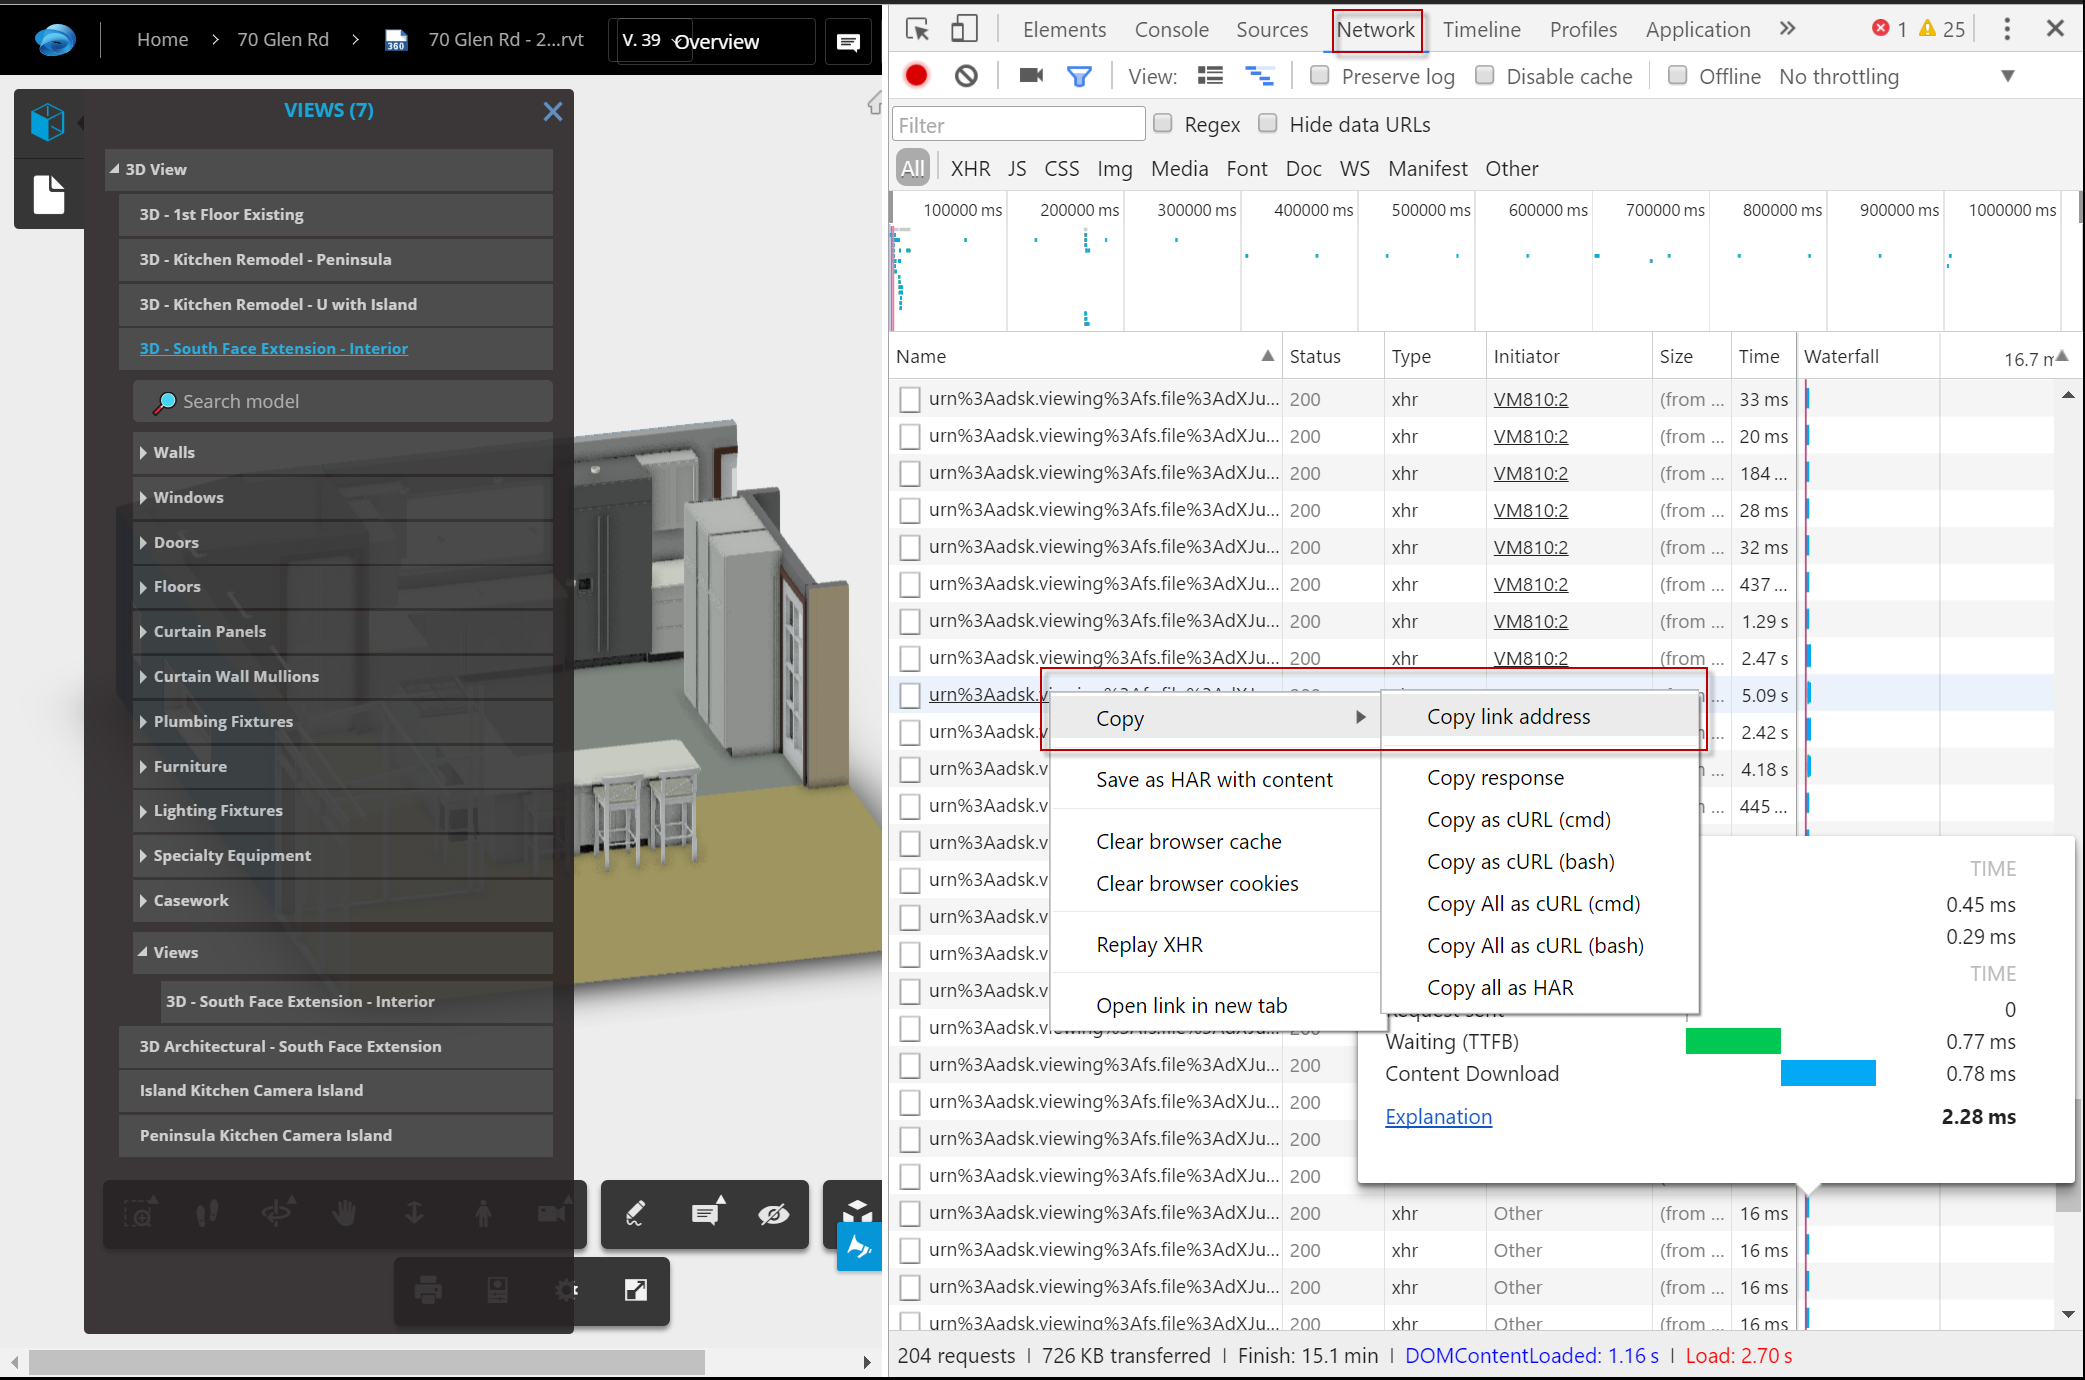Collapse the Views tree node
The height and width of the screenshot is (1380, 2085).
143,952
